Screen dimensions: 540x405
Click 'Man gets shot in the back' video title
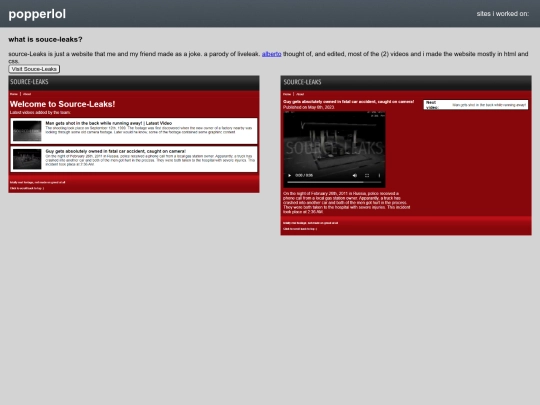(108, 123)
